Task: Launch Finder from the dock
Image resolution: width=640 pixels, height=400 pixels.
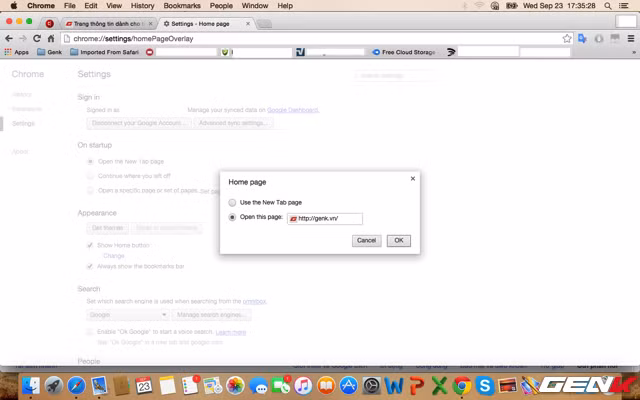Action: [33, 385]
